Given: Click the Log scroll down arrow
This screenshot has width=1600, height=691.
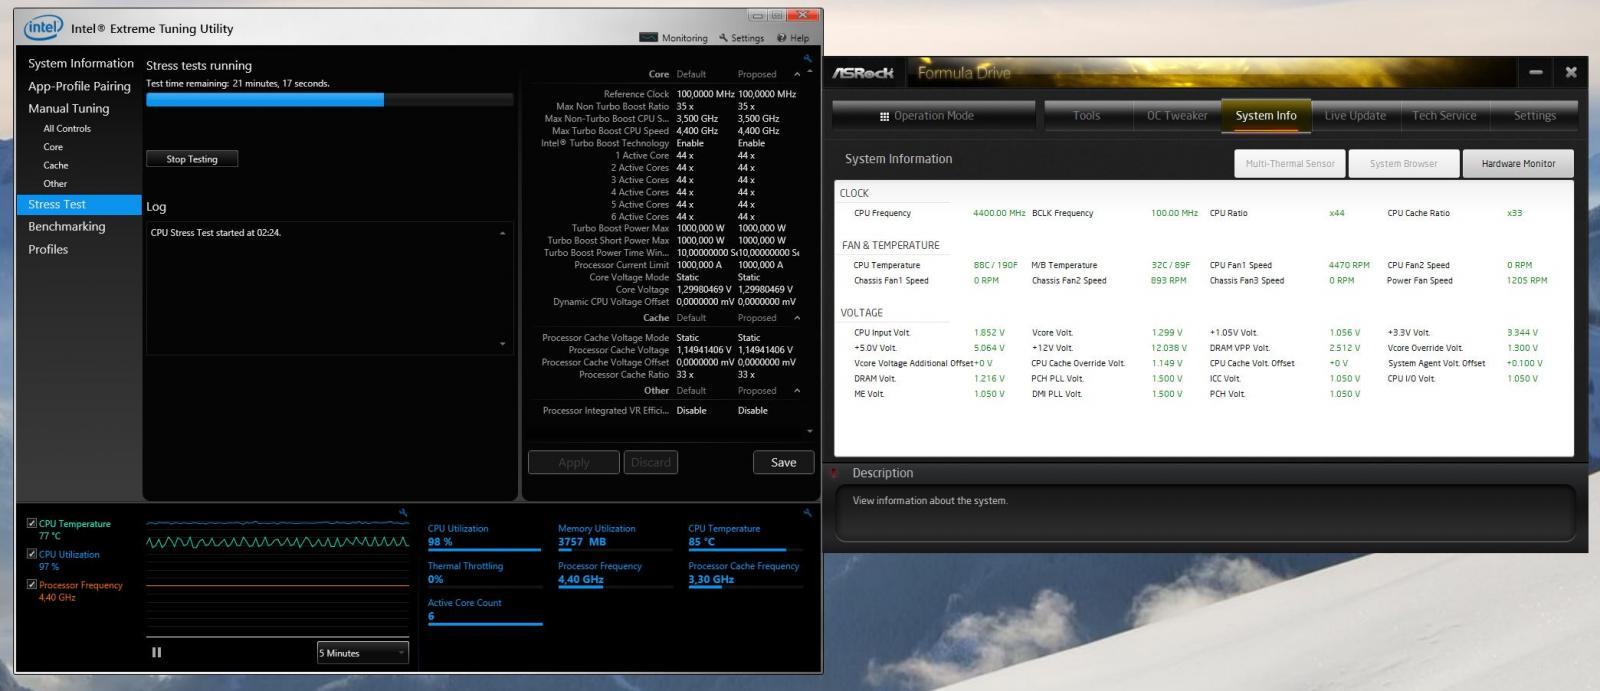Looking at the screenshot, I should point(502,344).
